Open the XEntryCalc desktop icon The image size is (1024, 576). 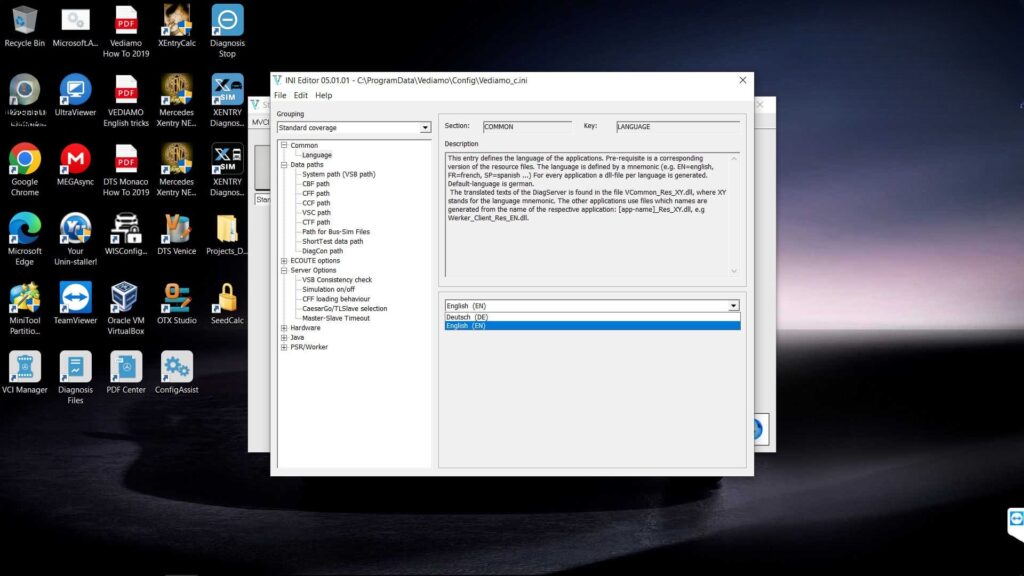176,21
